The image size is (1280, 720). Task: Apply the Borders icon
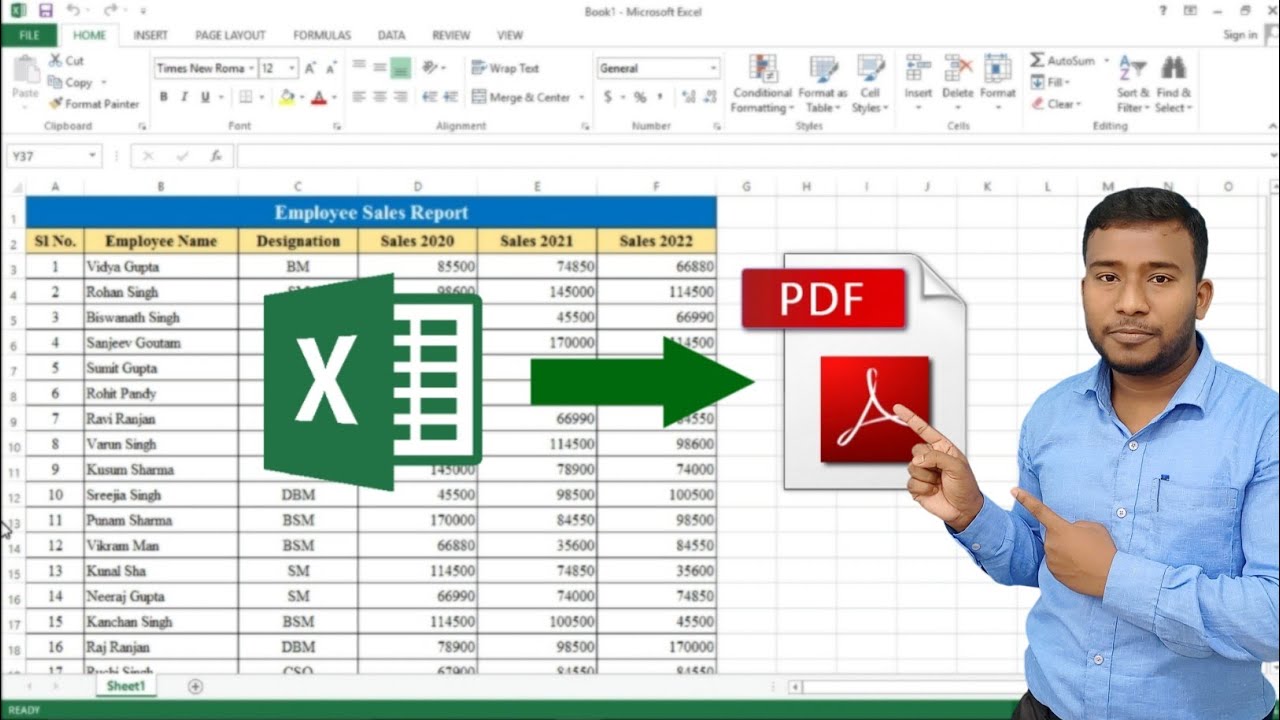(246, 97)
